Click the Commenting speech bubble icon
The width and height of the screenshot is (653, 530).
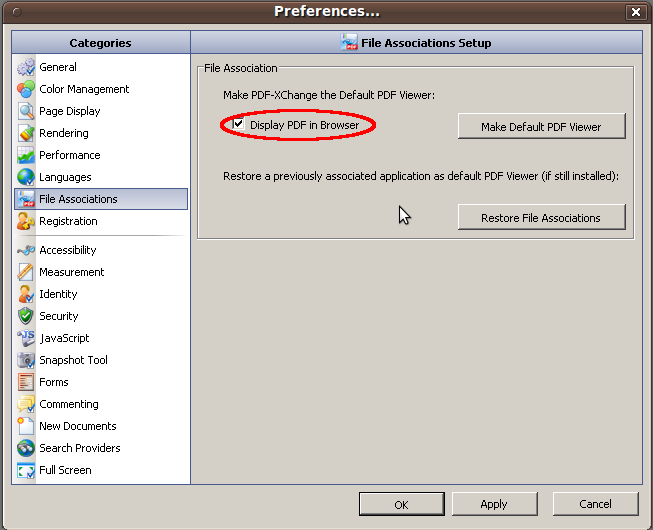coord(26,404)
